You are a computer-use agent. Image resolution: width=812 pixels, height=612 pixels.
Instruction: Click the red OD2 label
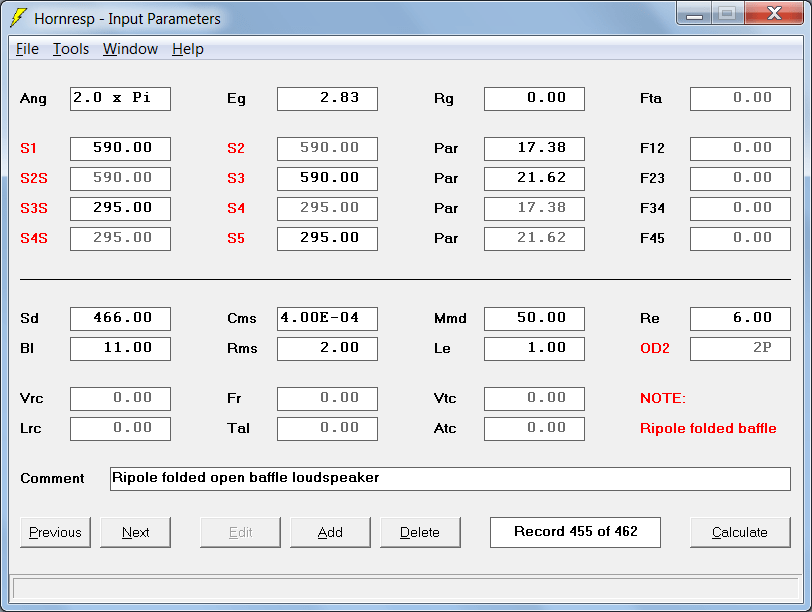pos(655,348)
